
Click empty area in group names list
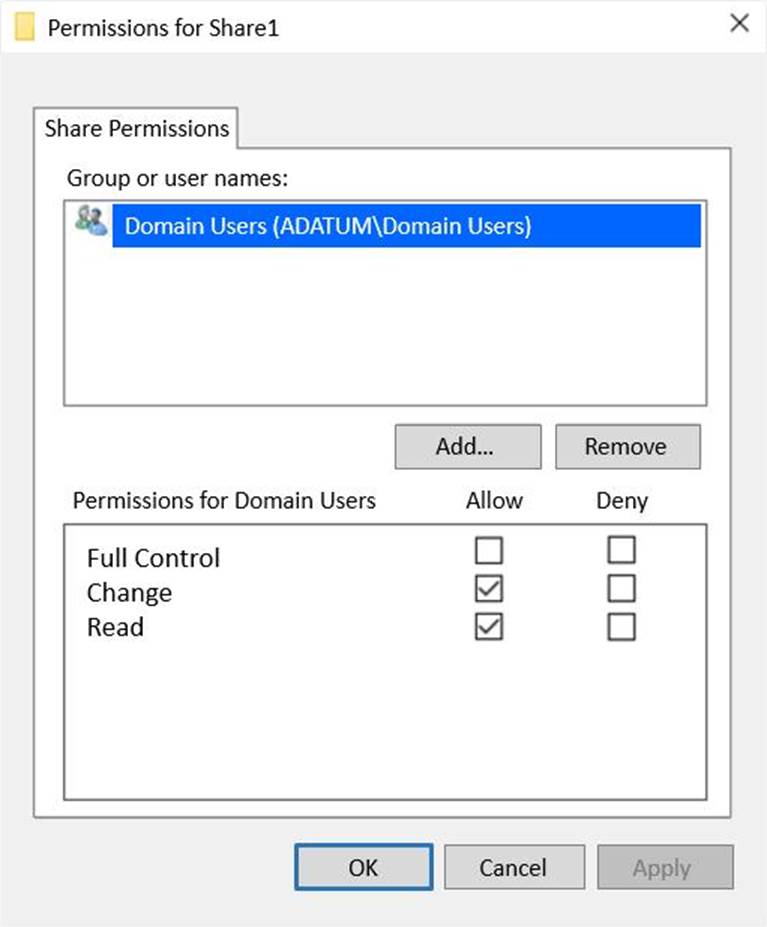point(384,330)
